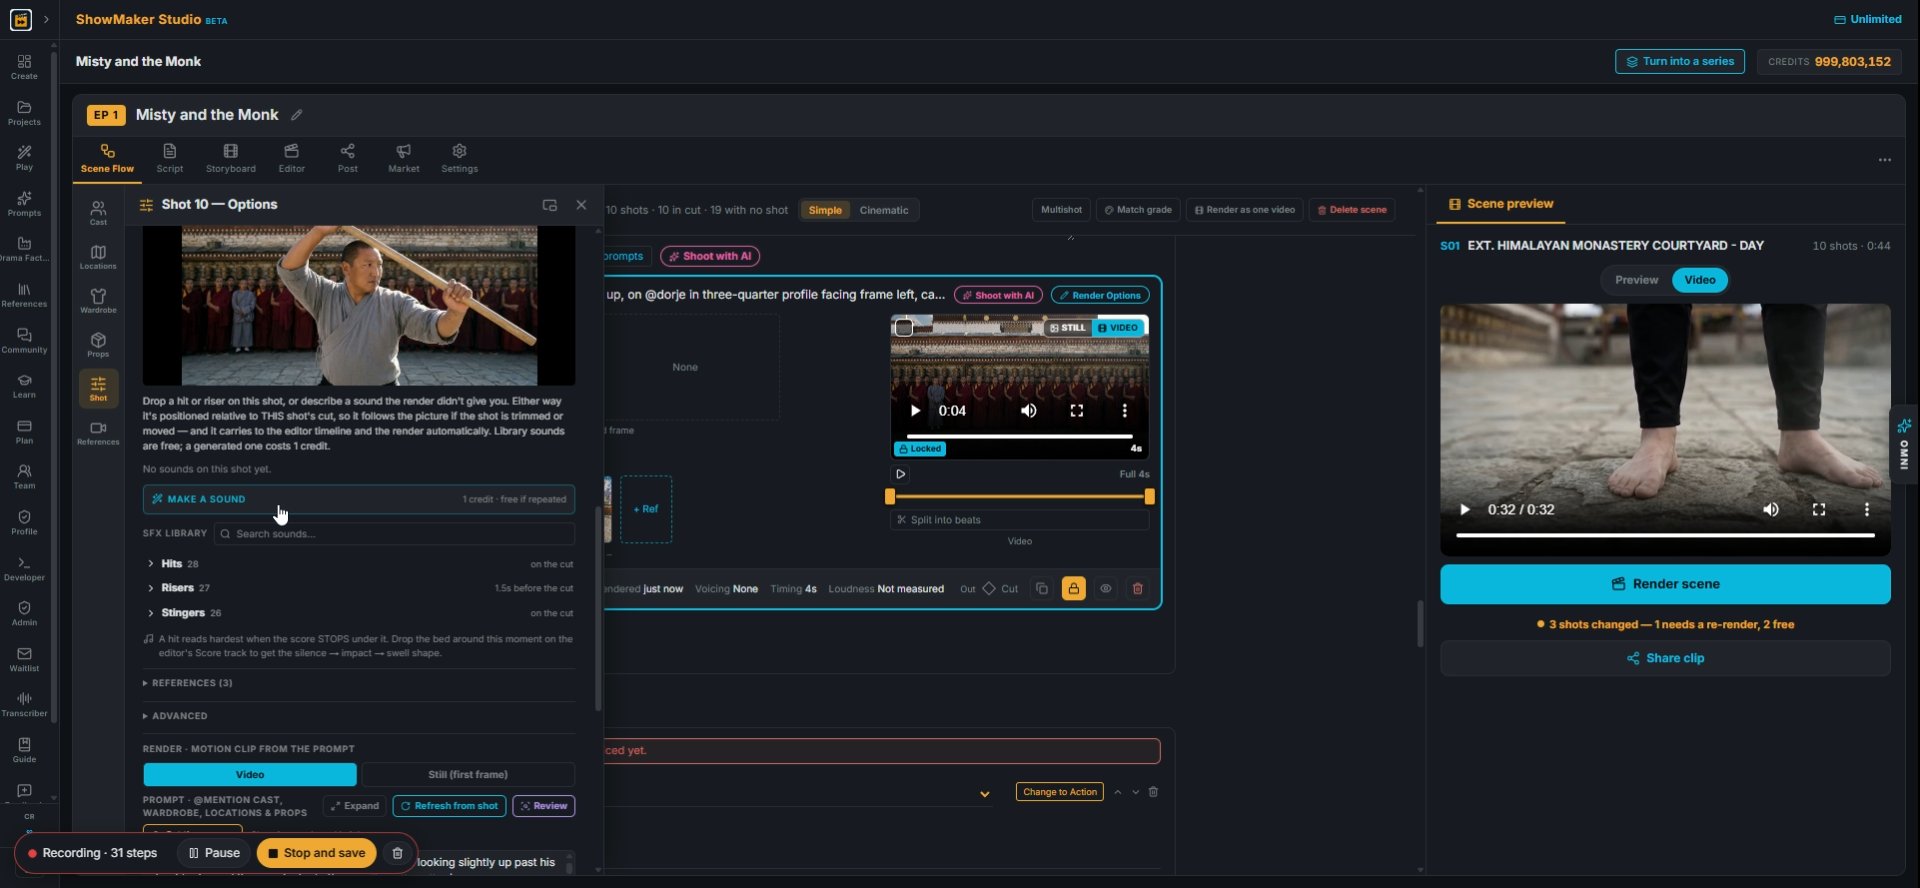Toggle shot visibility eye icon
Viewport: 1920px width, 888px height.
click(1105, 589)
